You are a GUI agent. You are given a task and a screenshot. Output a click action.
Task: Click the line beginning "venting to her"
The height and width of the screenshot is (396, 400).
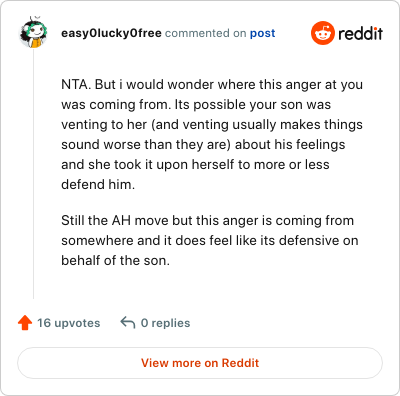coord(212,125)
